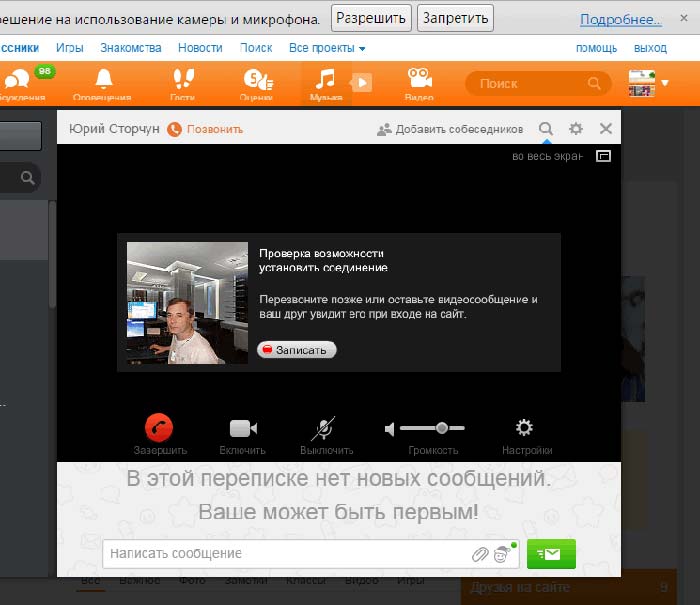
Task: Send message with green envelope button
Action: [x=550, y=553]
